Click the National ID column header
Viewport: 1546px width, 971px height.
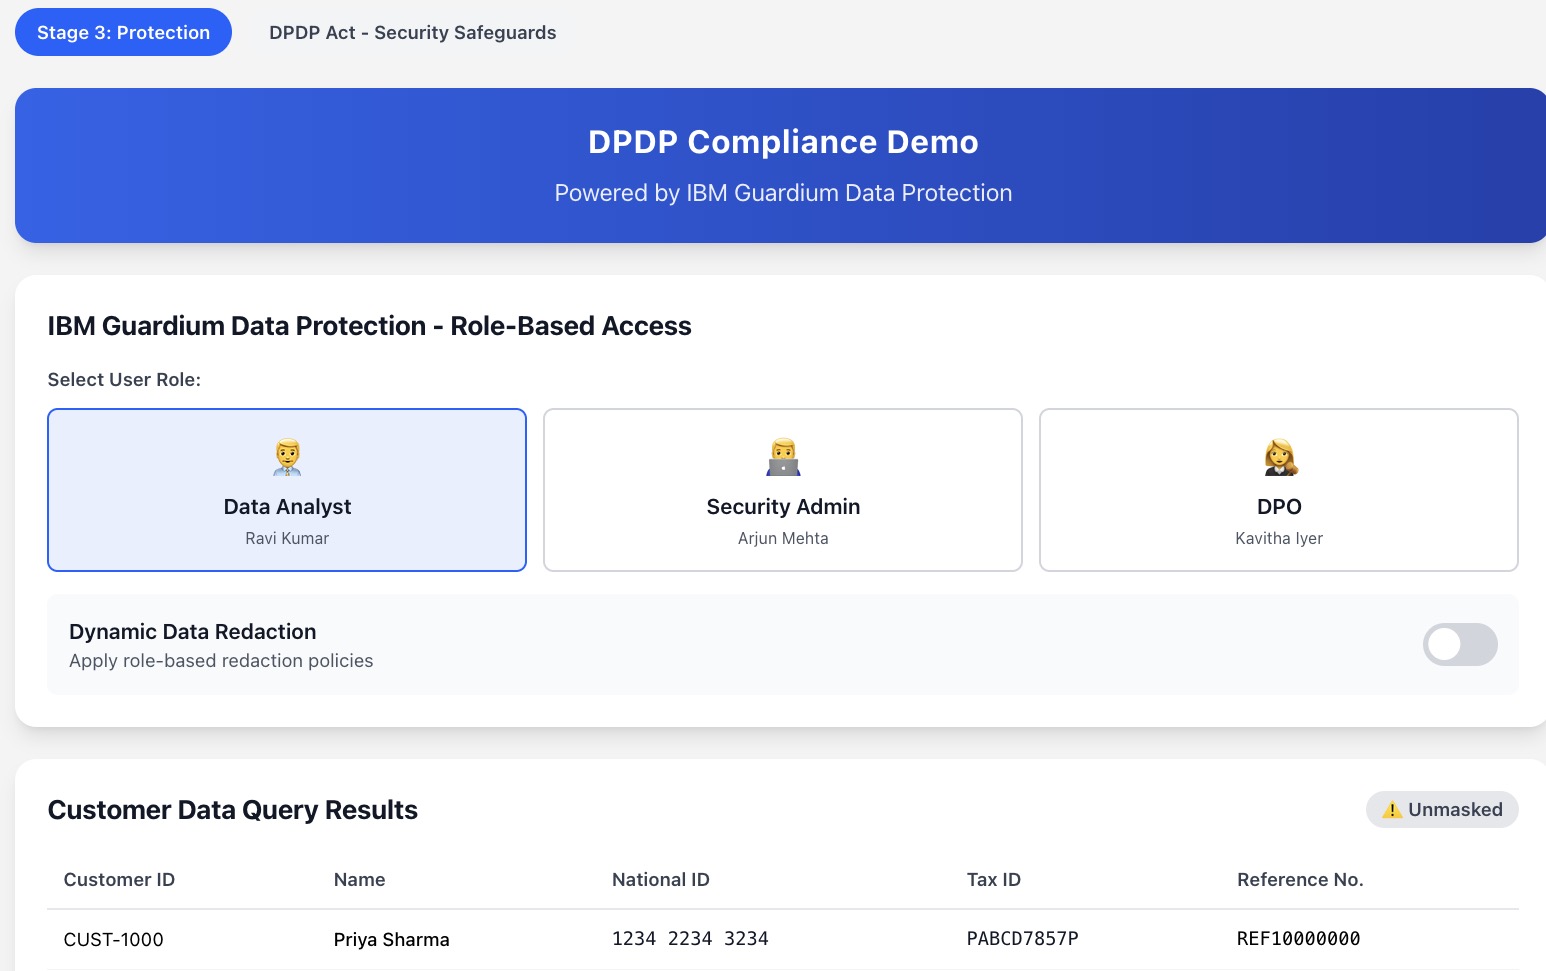click(x=660, y=880)
